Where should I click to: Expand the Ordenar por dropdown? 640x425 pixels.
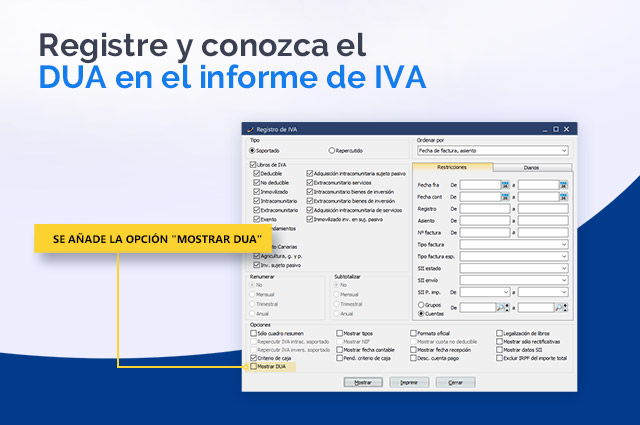[x=564, y=151]
